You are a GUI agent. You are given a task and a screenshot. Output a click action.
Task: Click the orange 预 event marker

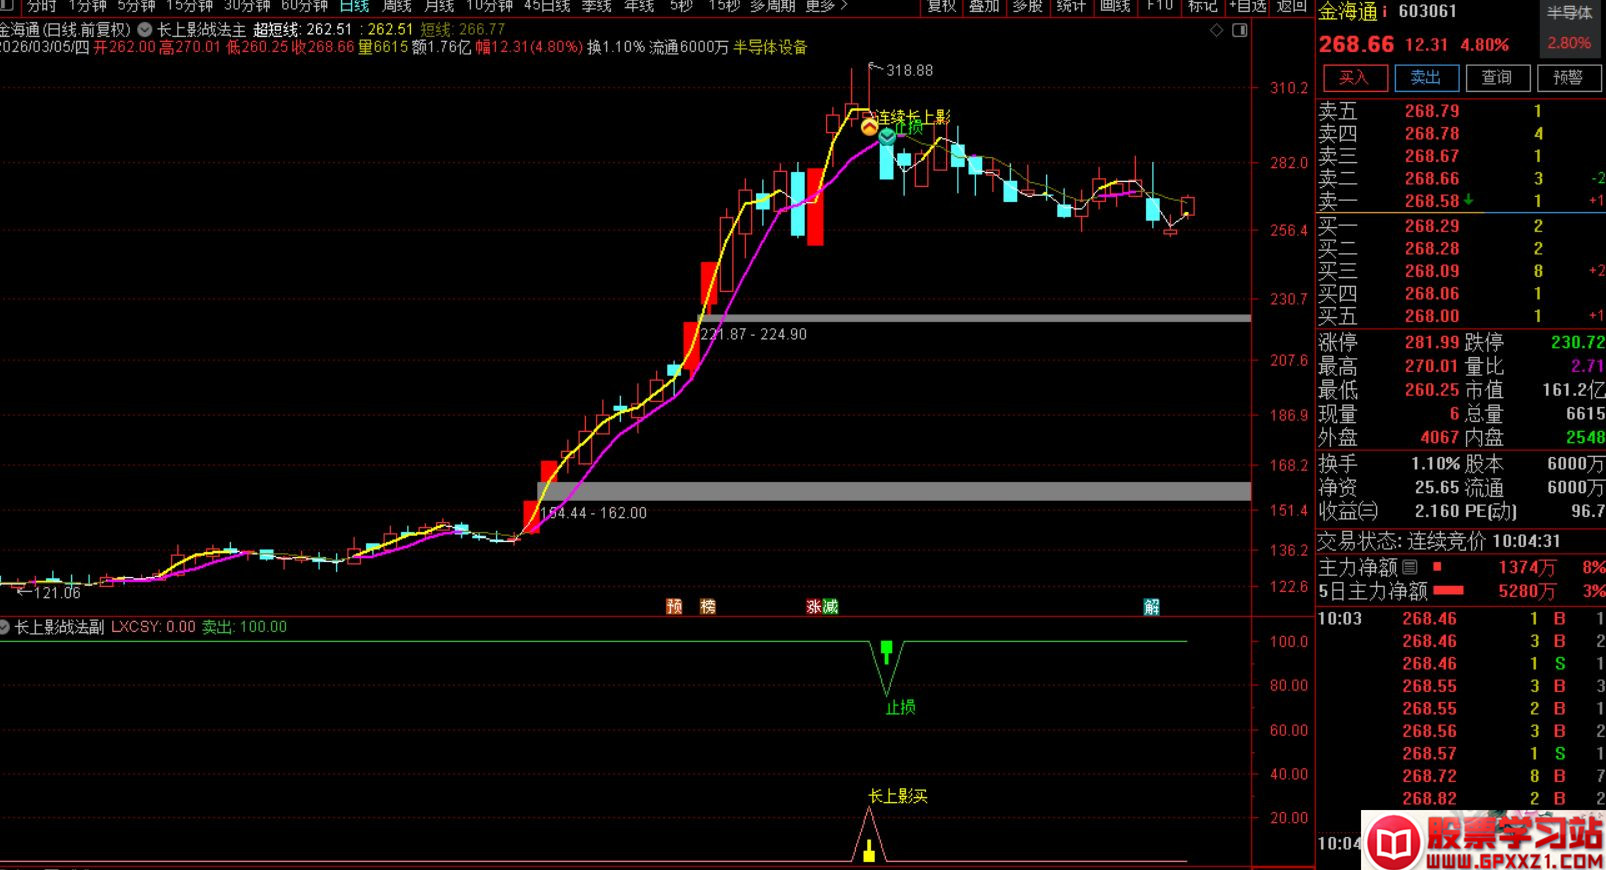click(674, 606)
